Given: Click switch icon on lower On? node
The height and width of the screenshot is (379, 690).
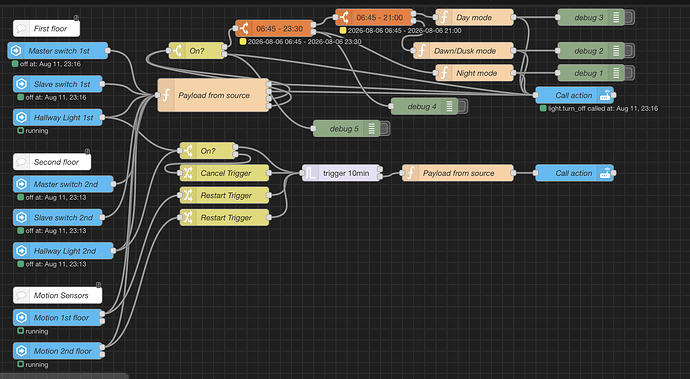Looking at the screenshot, I should coord(188,151).
